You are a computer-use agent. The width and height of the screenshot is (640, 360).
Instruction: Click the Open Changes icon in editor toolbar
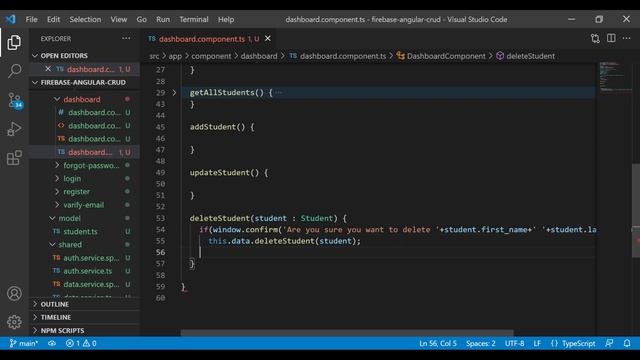(x=595, y=38)
